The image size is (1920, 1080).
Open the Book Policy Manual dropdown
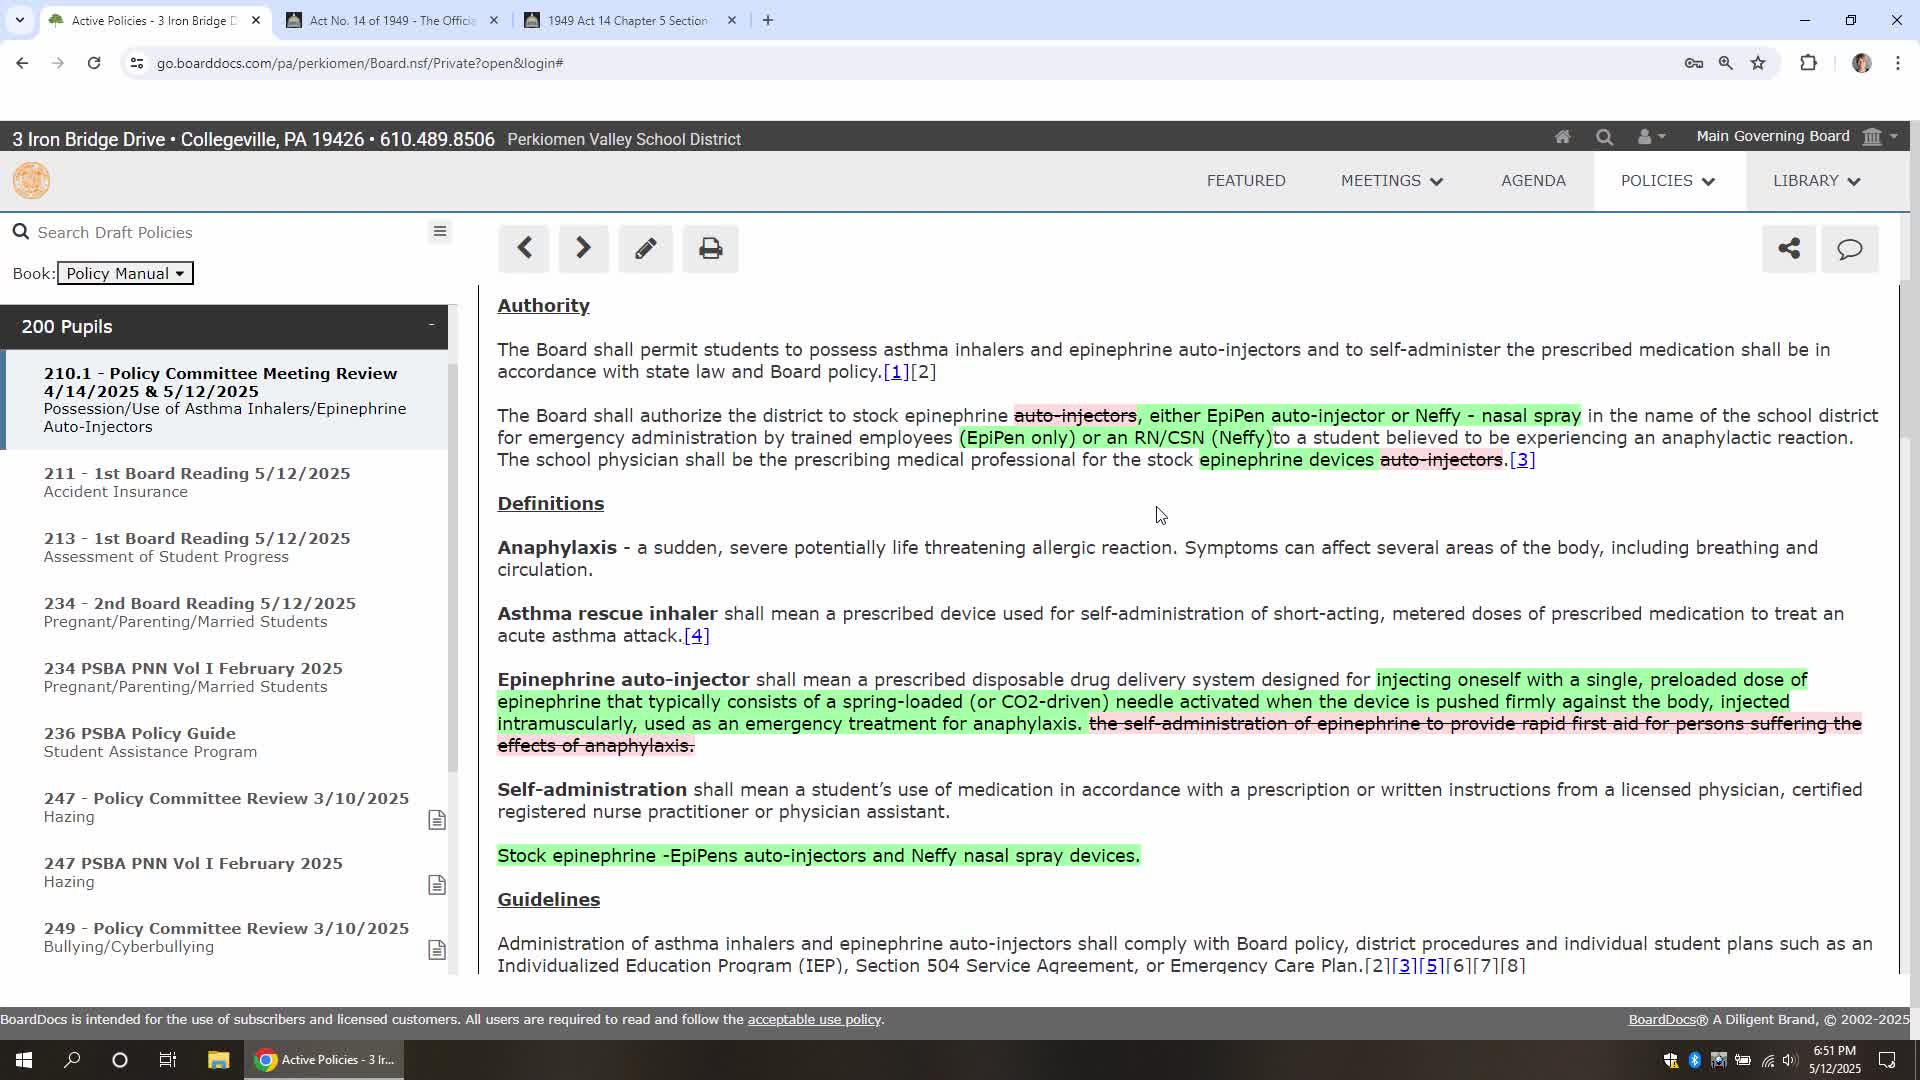click(x=125, y=273)
